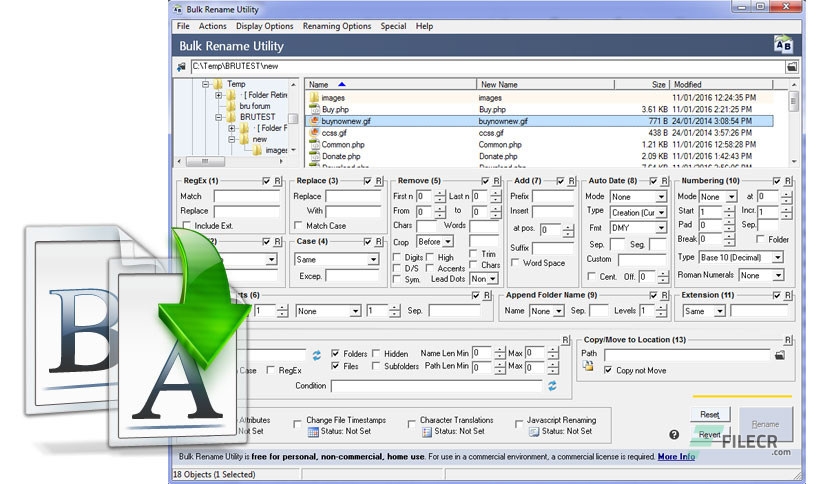Click the help question mark icon

[x=674, y=434]
